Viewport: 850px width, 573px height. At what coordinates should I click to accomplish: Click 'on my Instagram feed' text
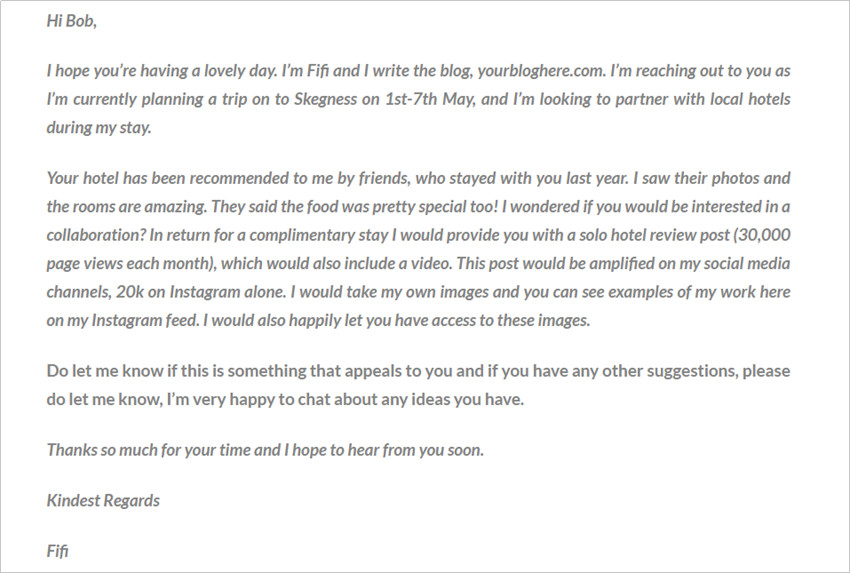point(122,320)
